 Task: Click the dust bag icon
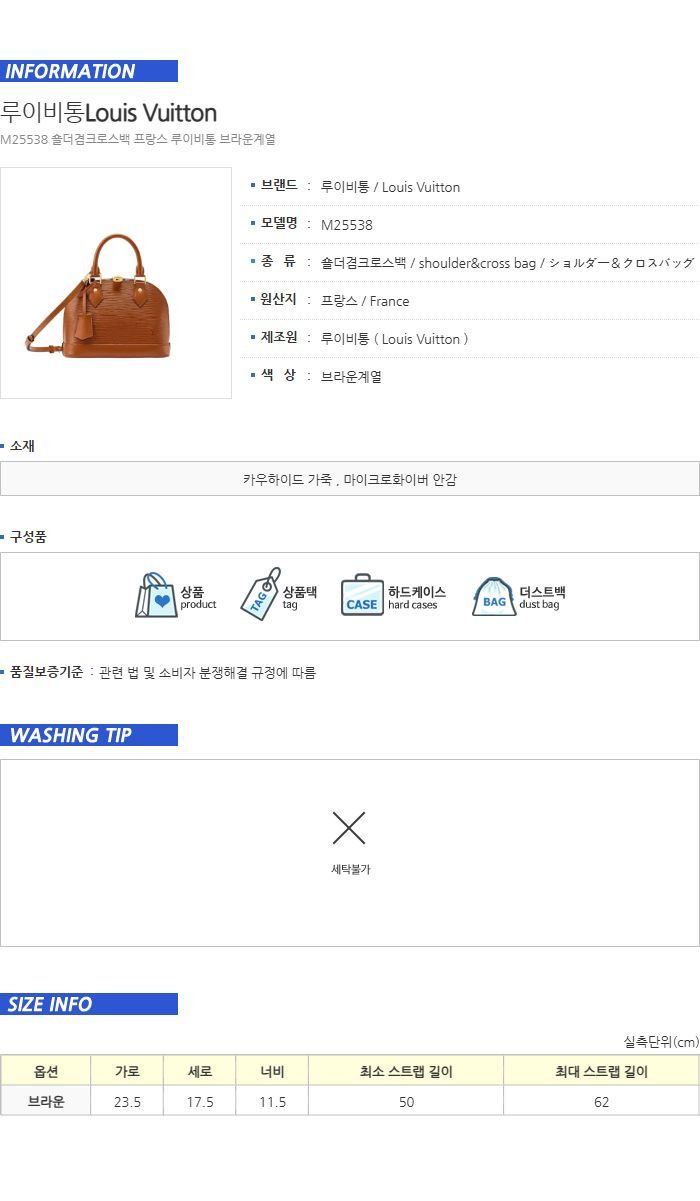pyautogui.click(x=494, y=596)
